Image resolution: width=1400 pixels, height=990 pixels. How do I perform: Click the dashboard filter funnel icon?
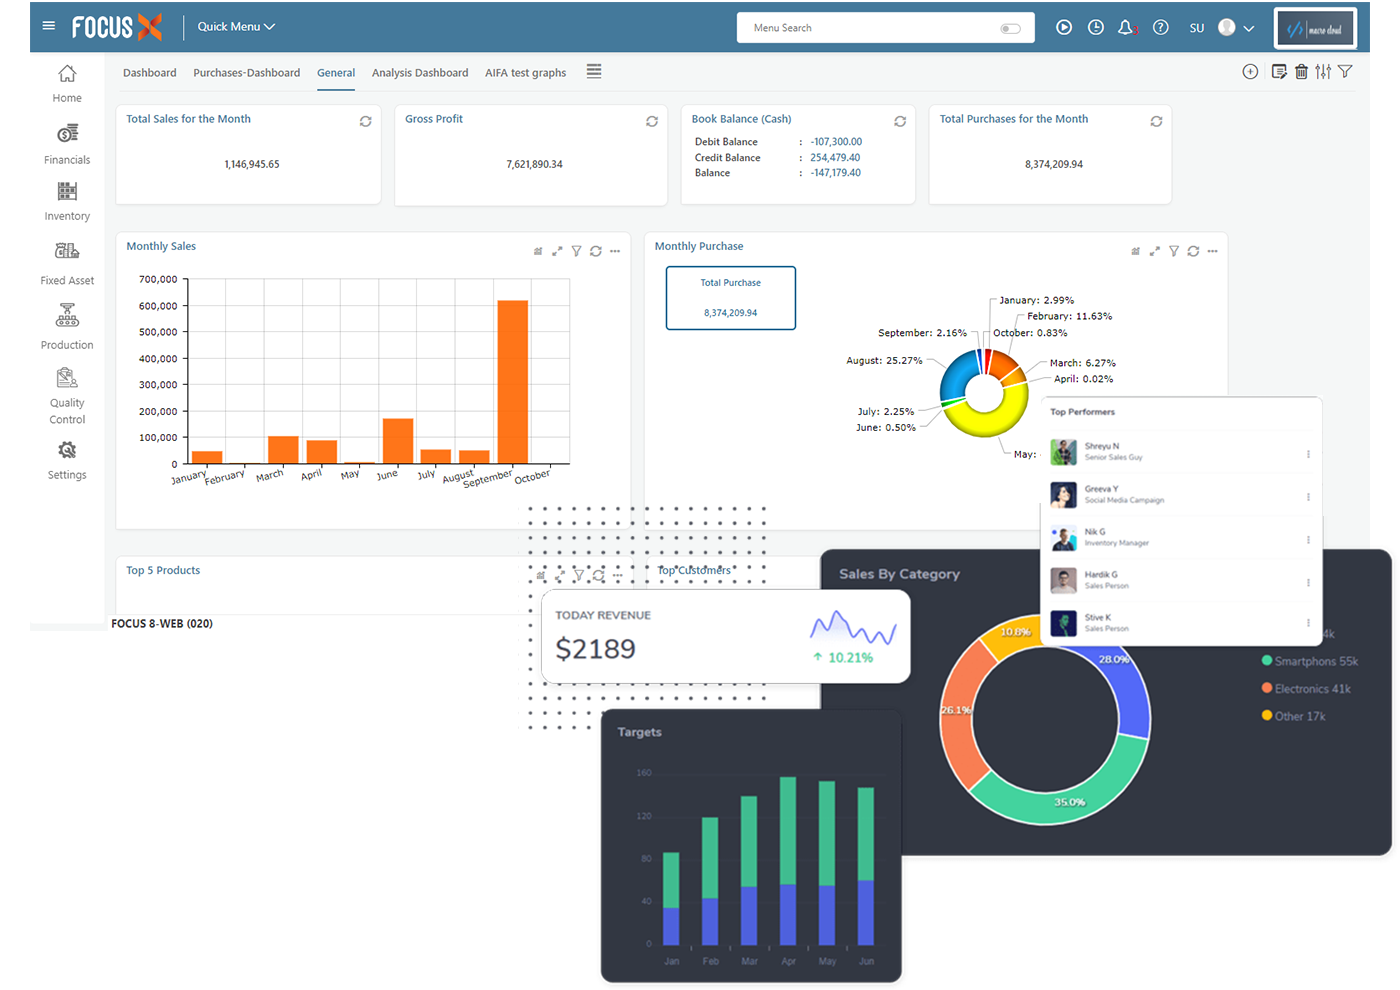click(x=1345, y=71)
